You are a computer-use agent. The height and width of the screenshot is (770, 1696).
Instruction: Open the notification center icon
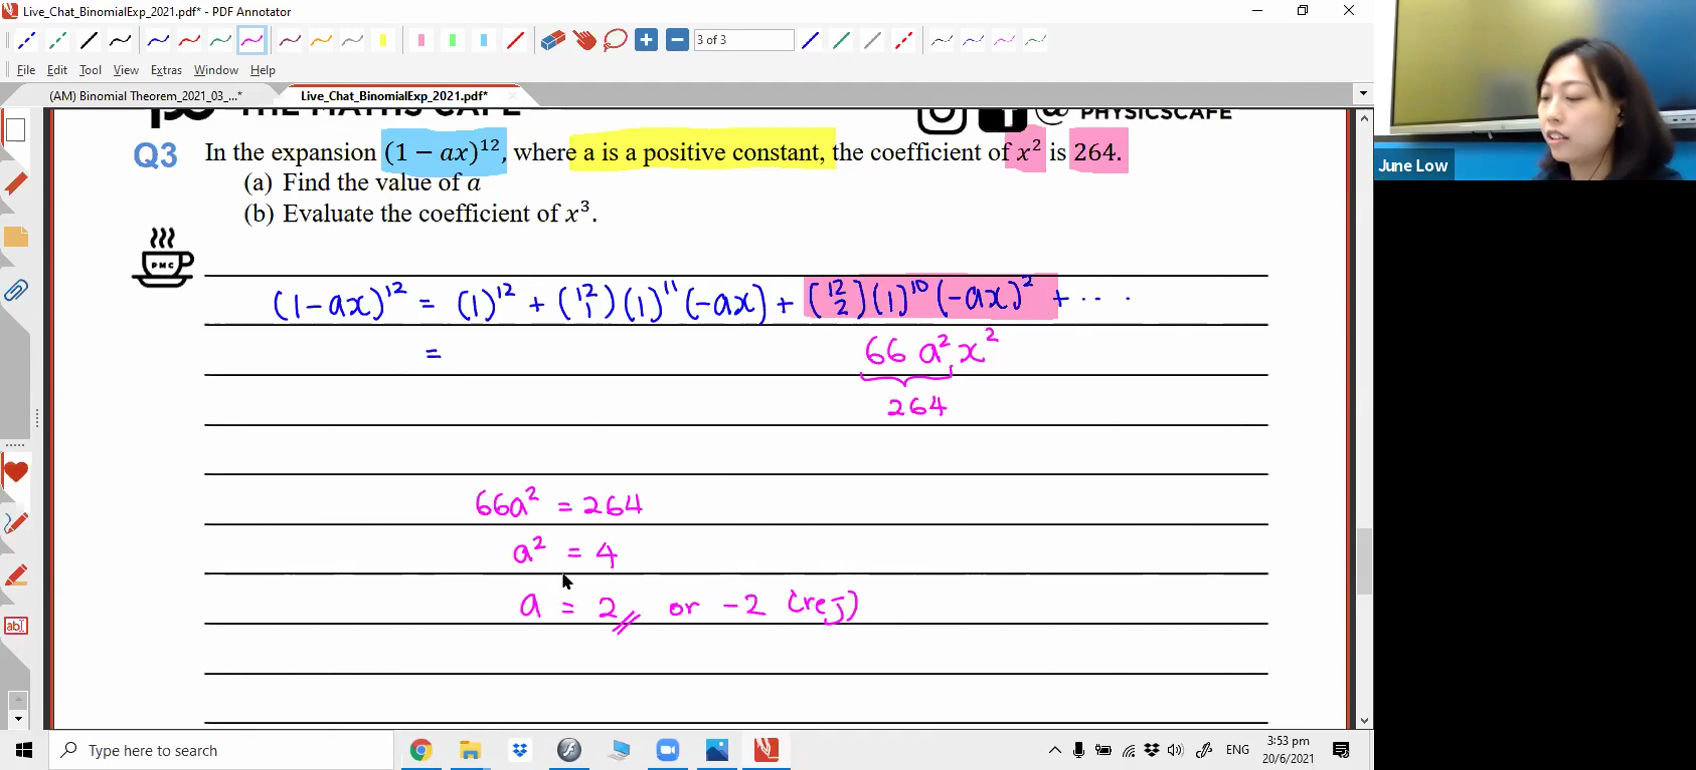(1342, 750)
